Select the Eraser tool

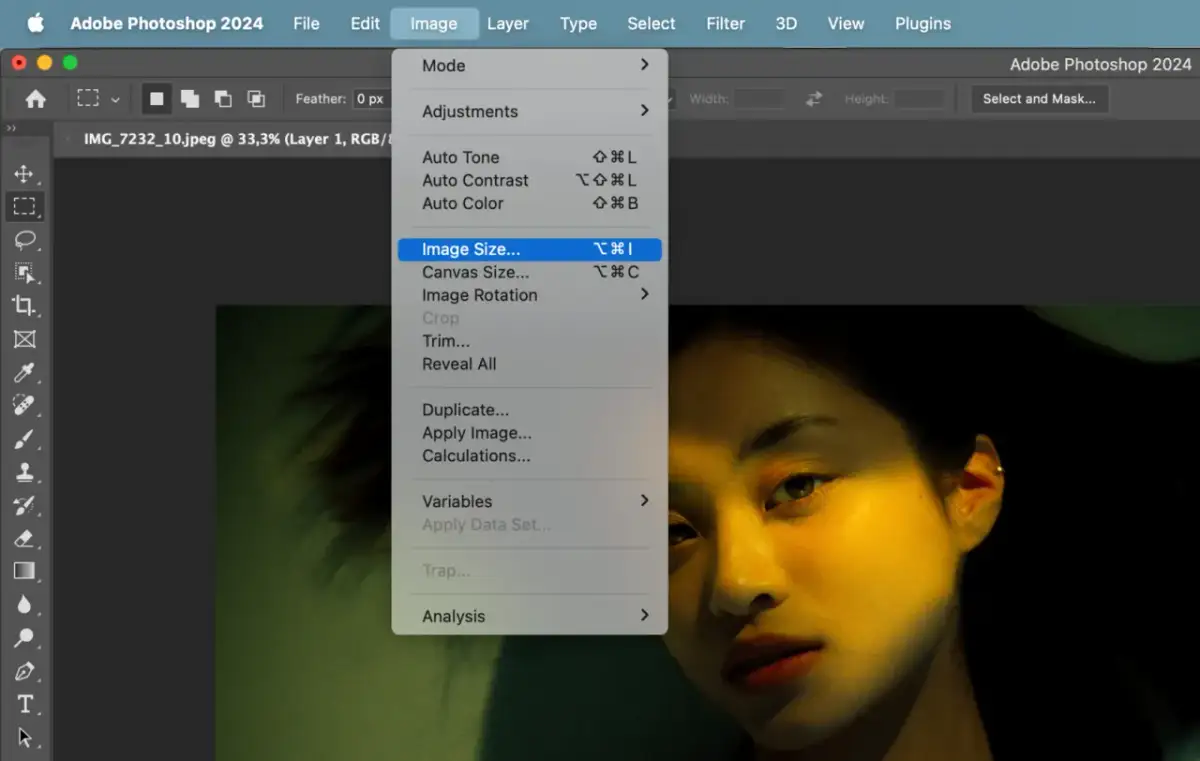point(24,538)
